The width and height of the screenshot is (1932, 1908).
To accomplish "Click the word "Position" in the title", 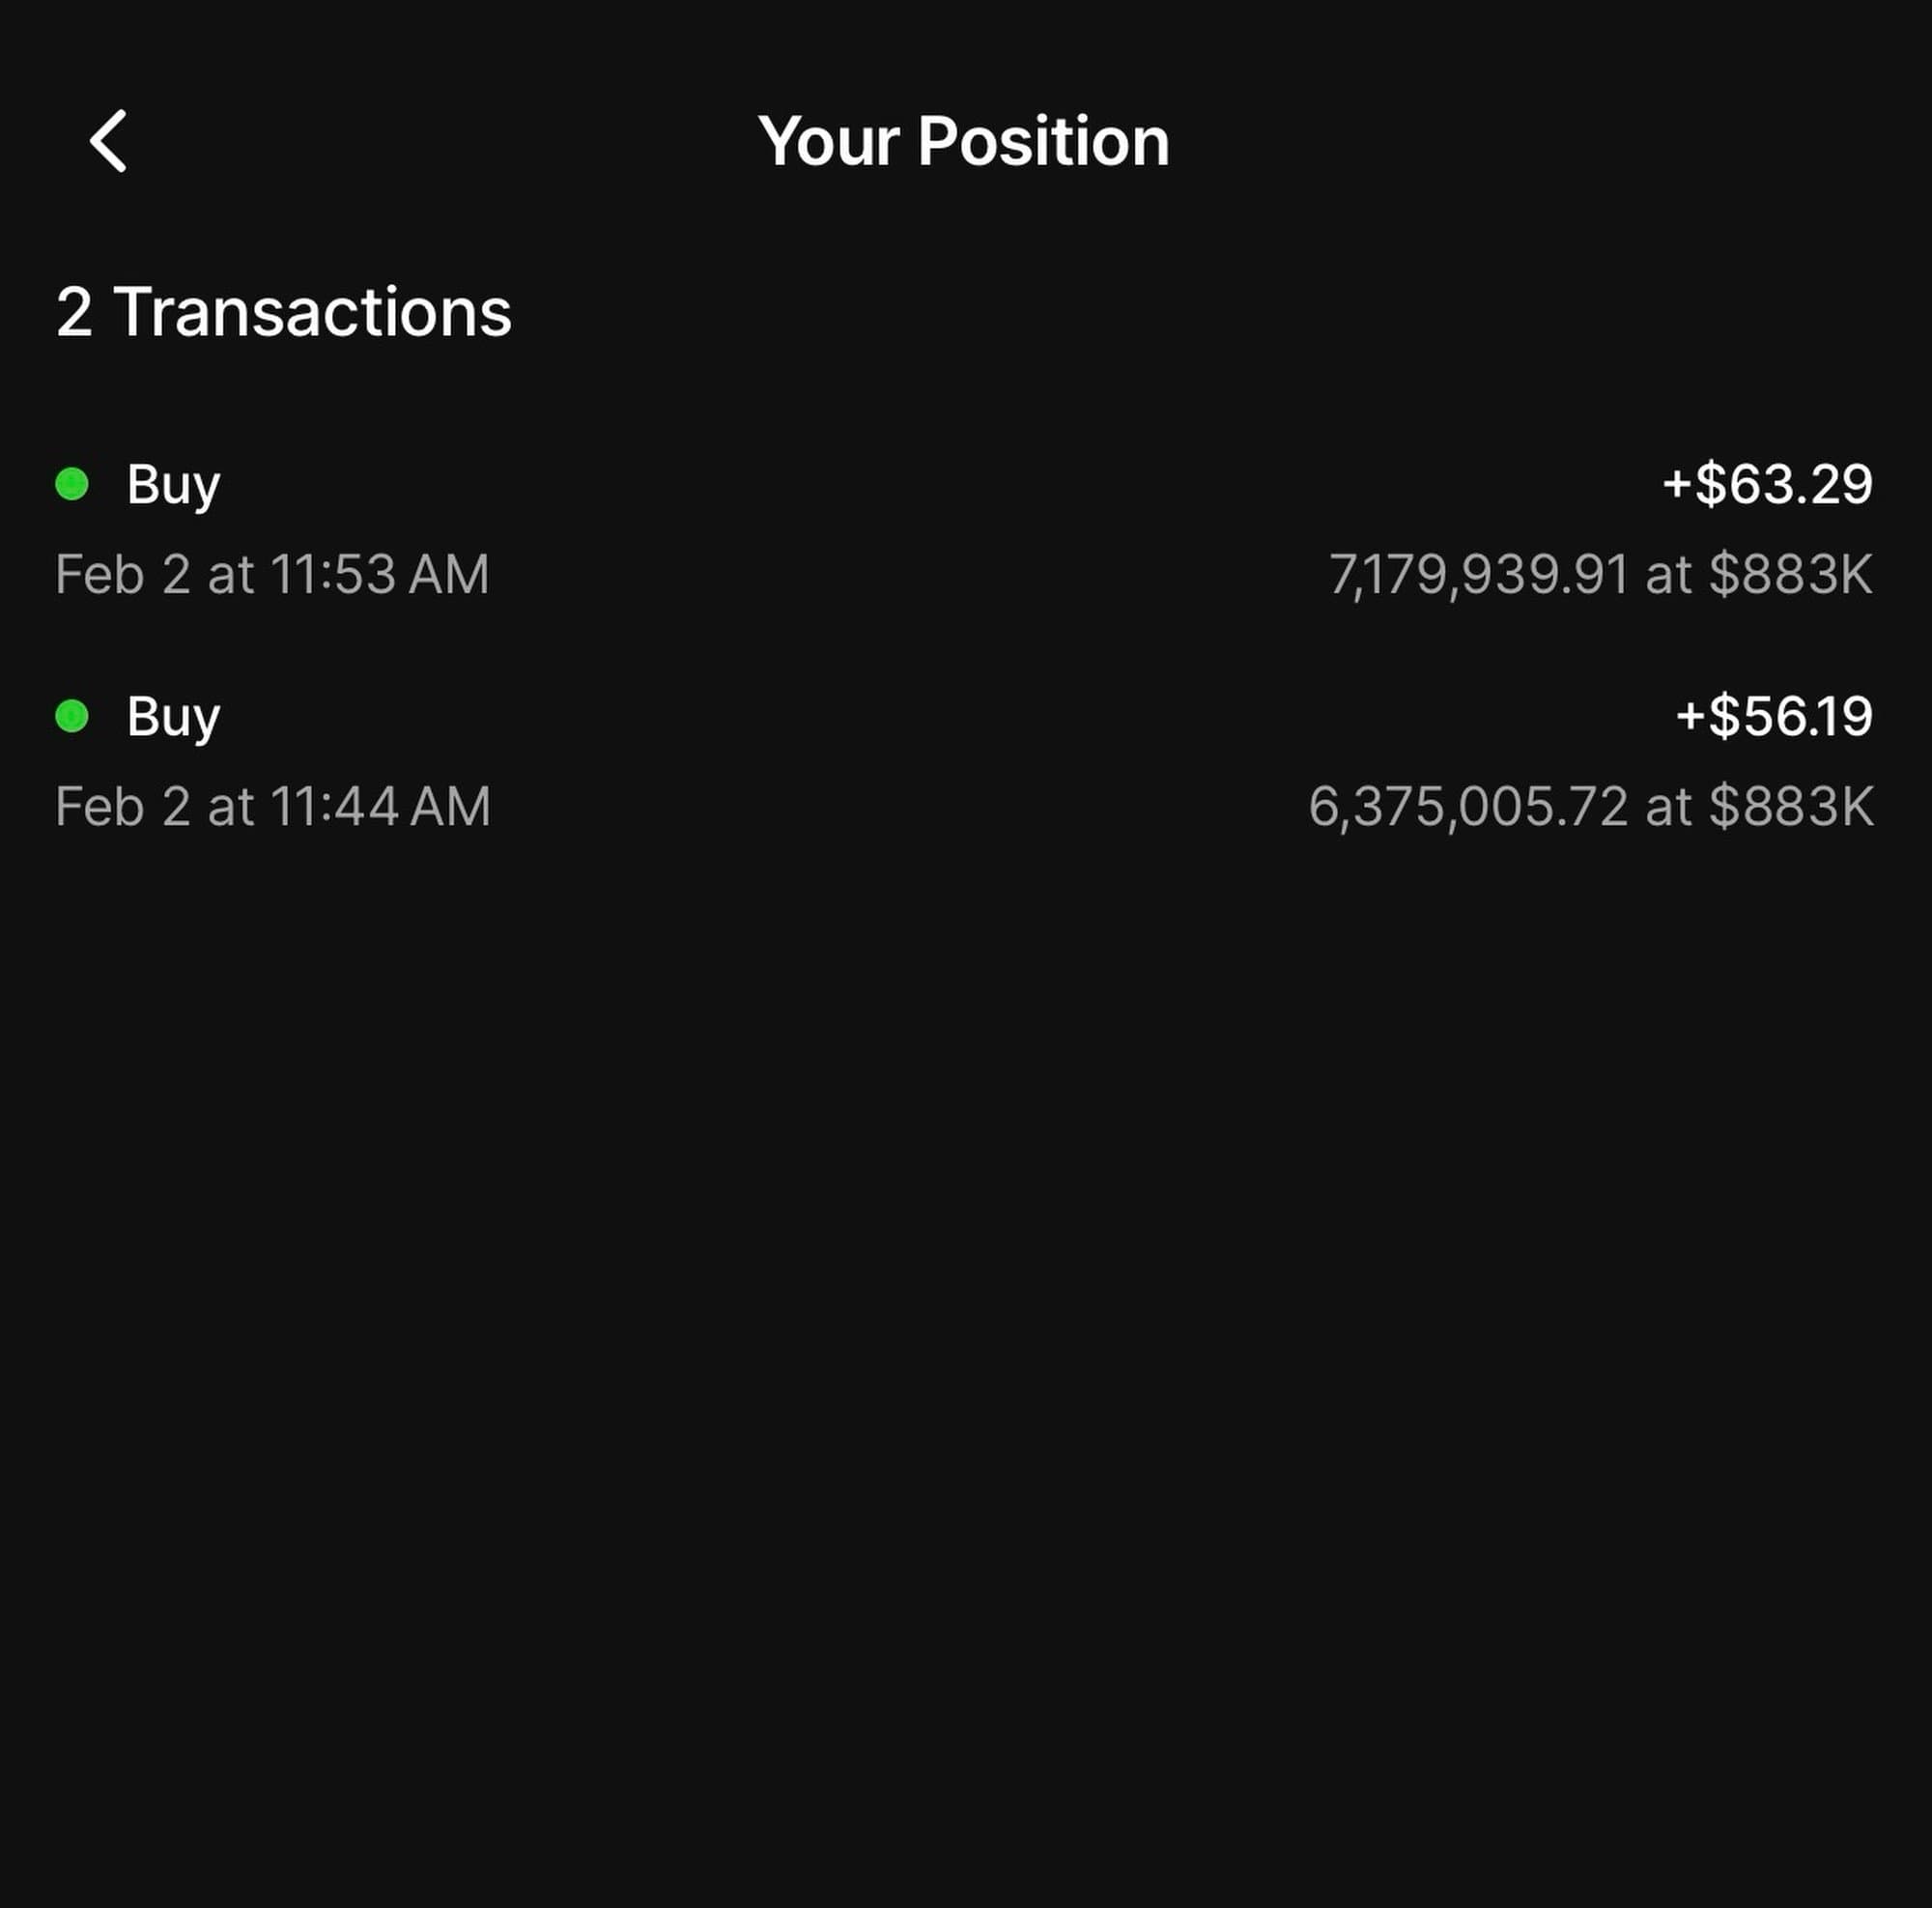I will (x=1043, y=141).
